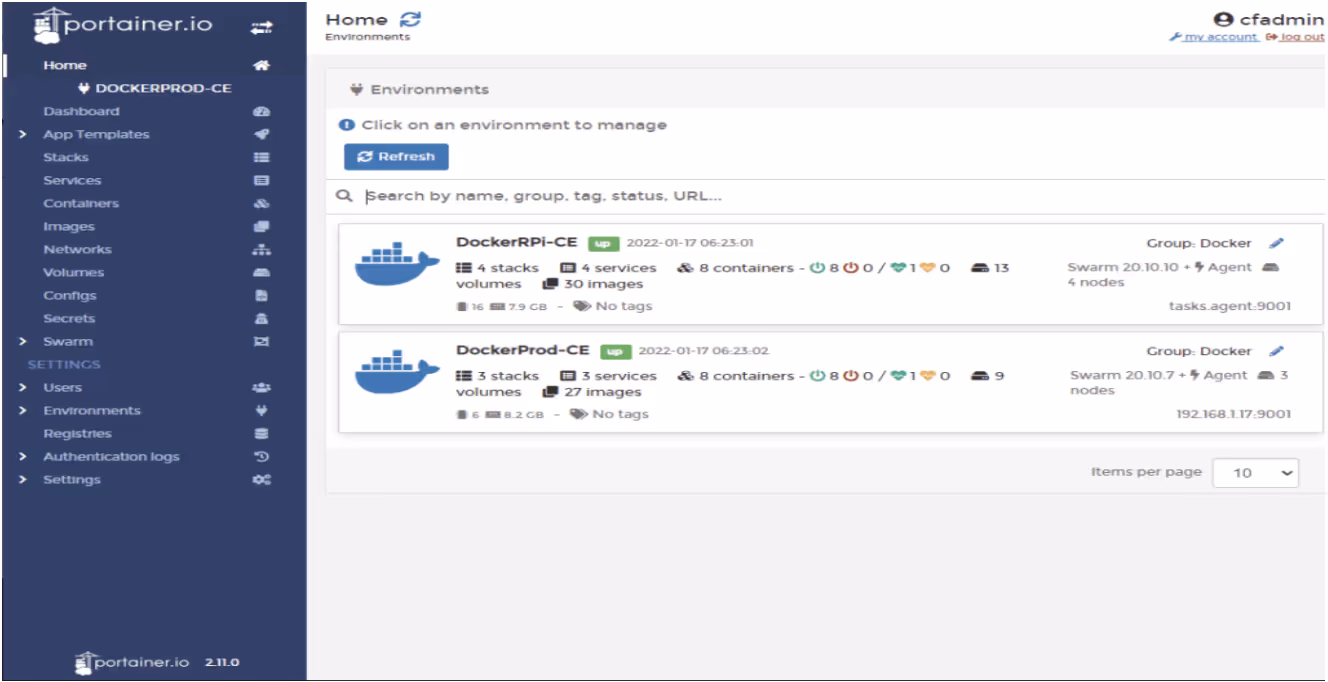
Task: Click the 30 images count text
Action: click(x=603, y=284)
